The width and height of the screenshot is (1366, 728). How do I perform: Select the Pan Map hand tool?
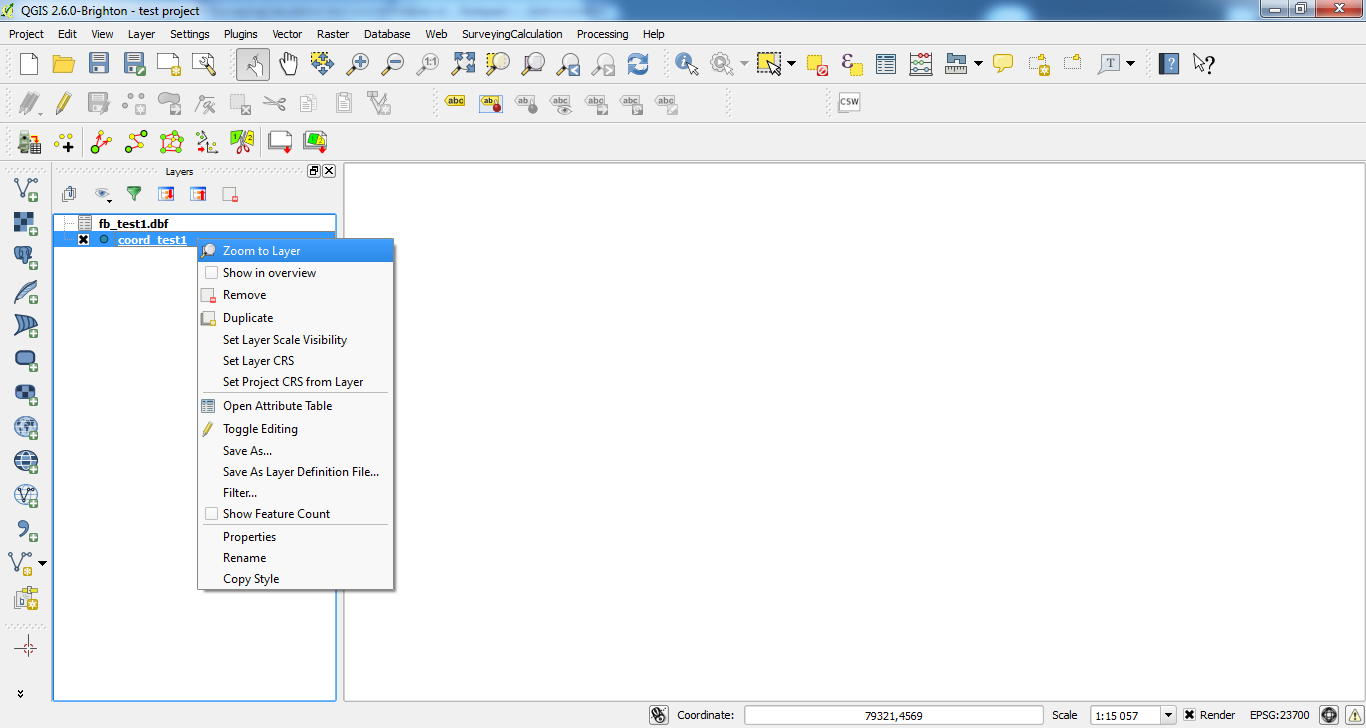[288, 64]
